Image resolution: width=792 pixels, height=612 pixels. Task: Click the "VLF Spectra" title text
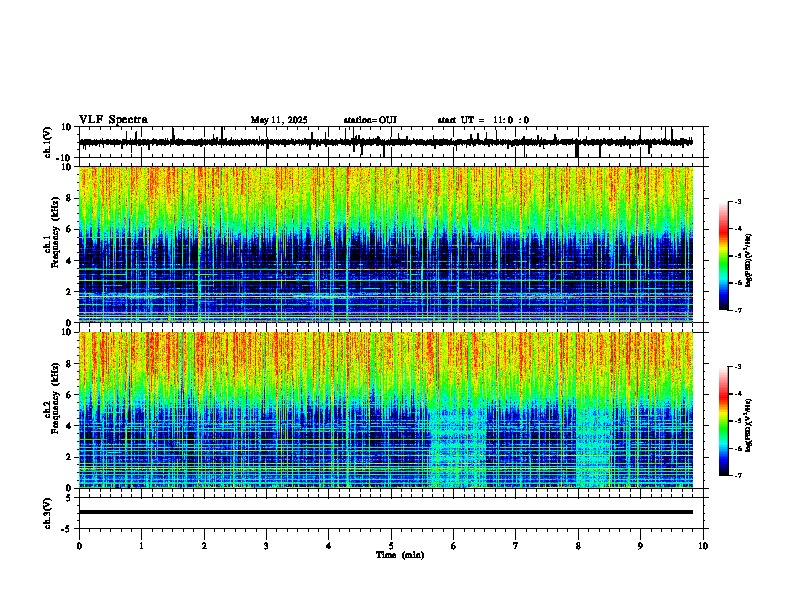[x=113, y=120]
